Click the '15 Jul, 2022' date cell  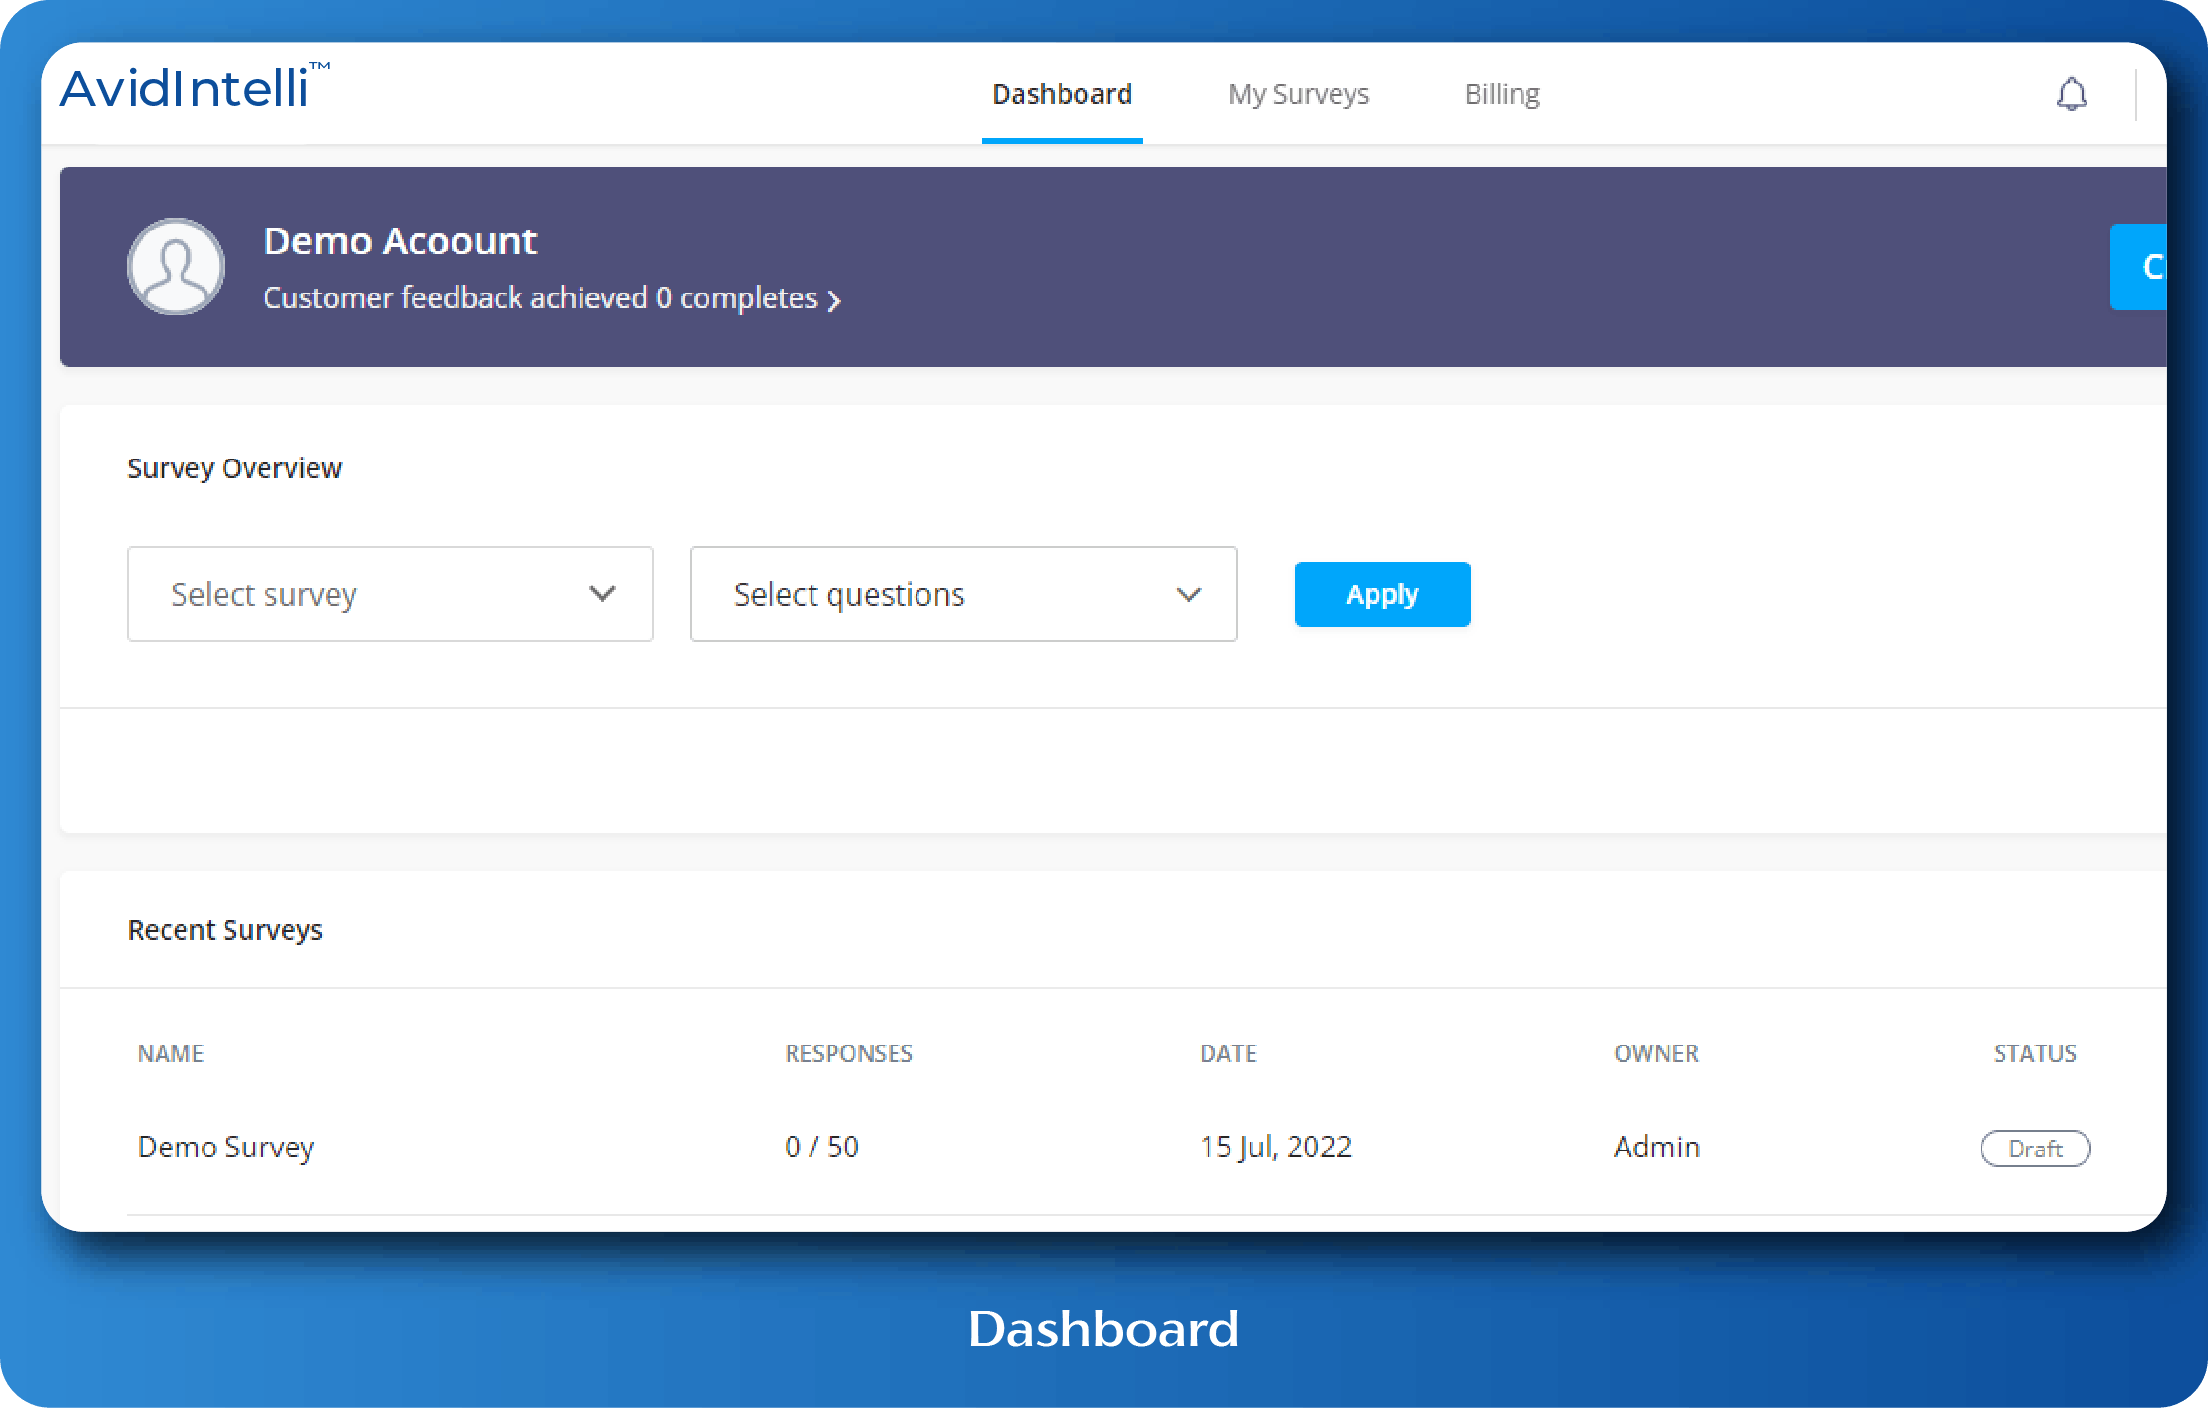coord(1276,1147)
